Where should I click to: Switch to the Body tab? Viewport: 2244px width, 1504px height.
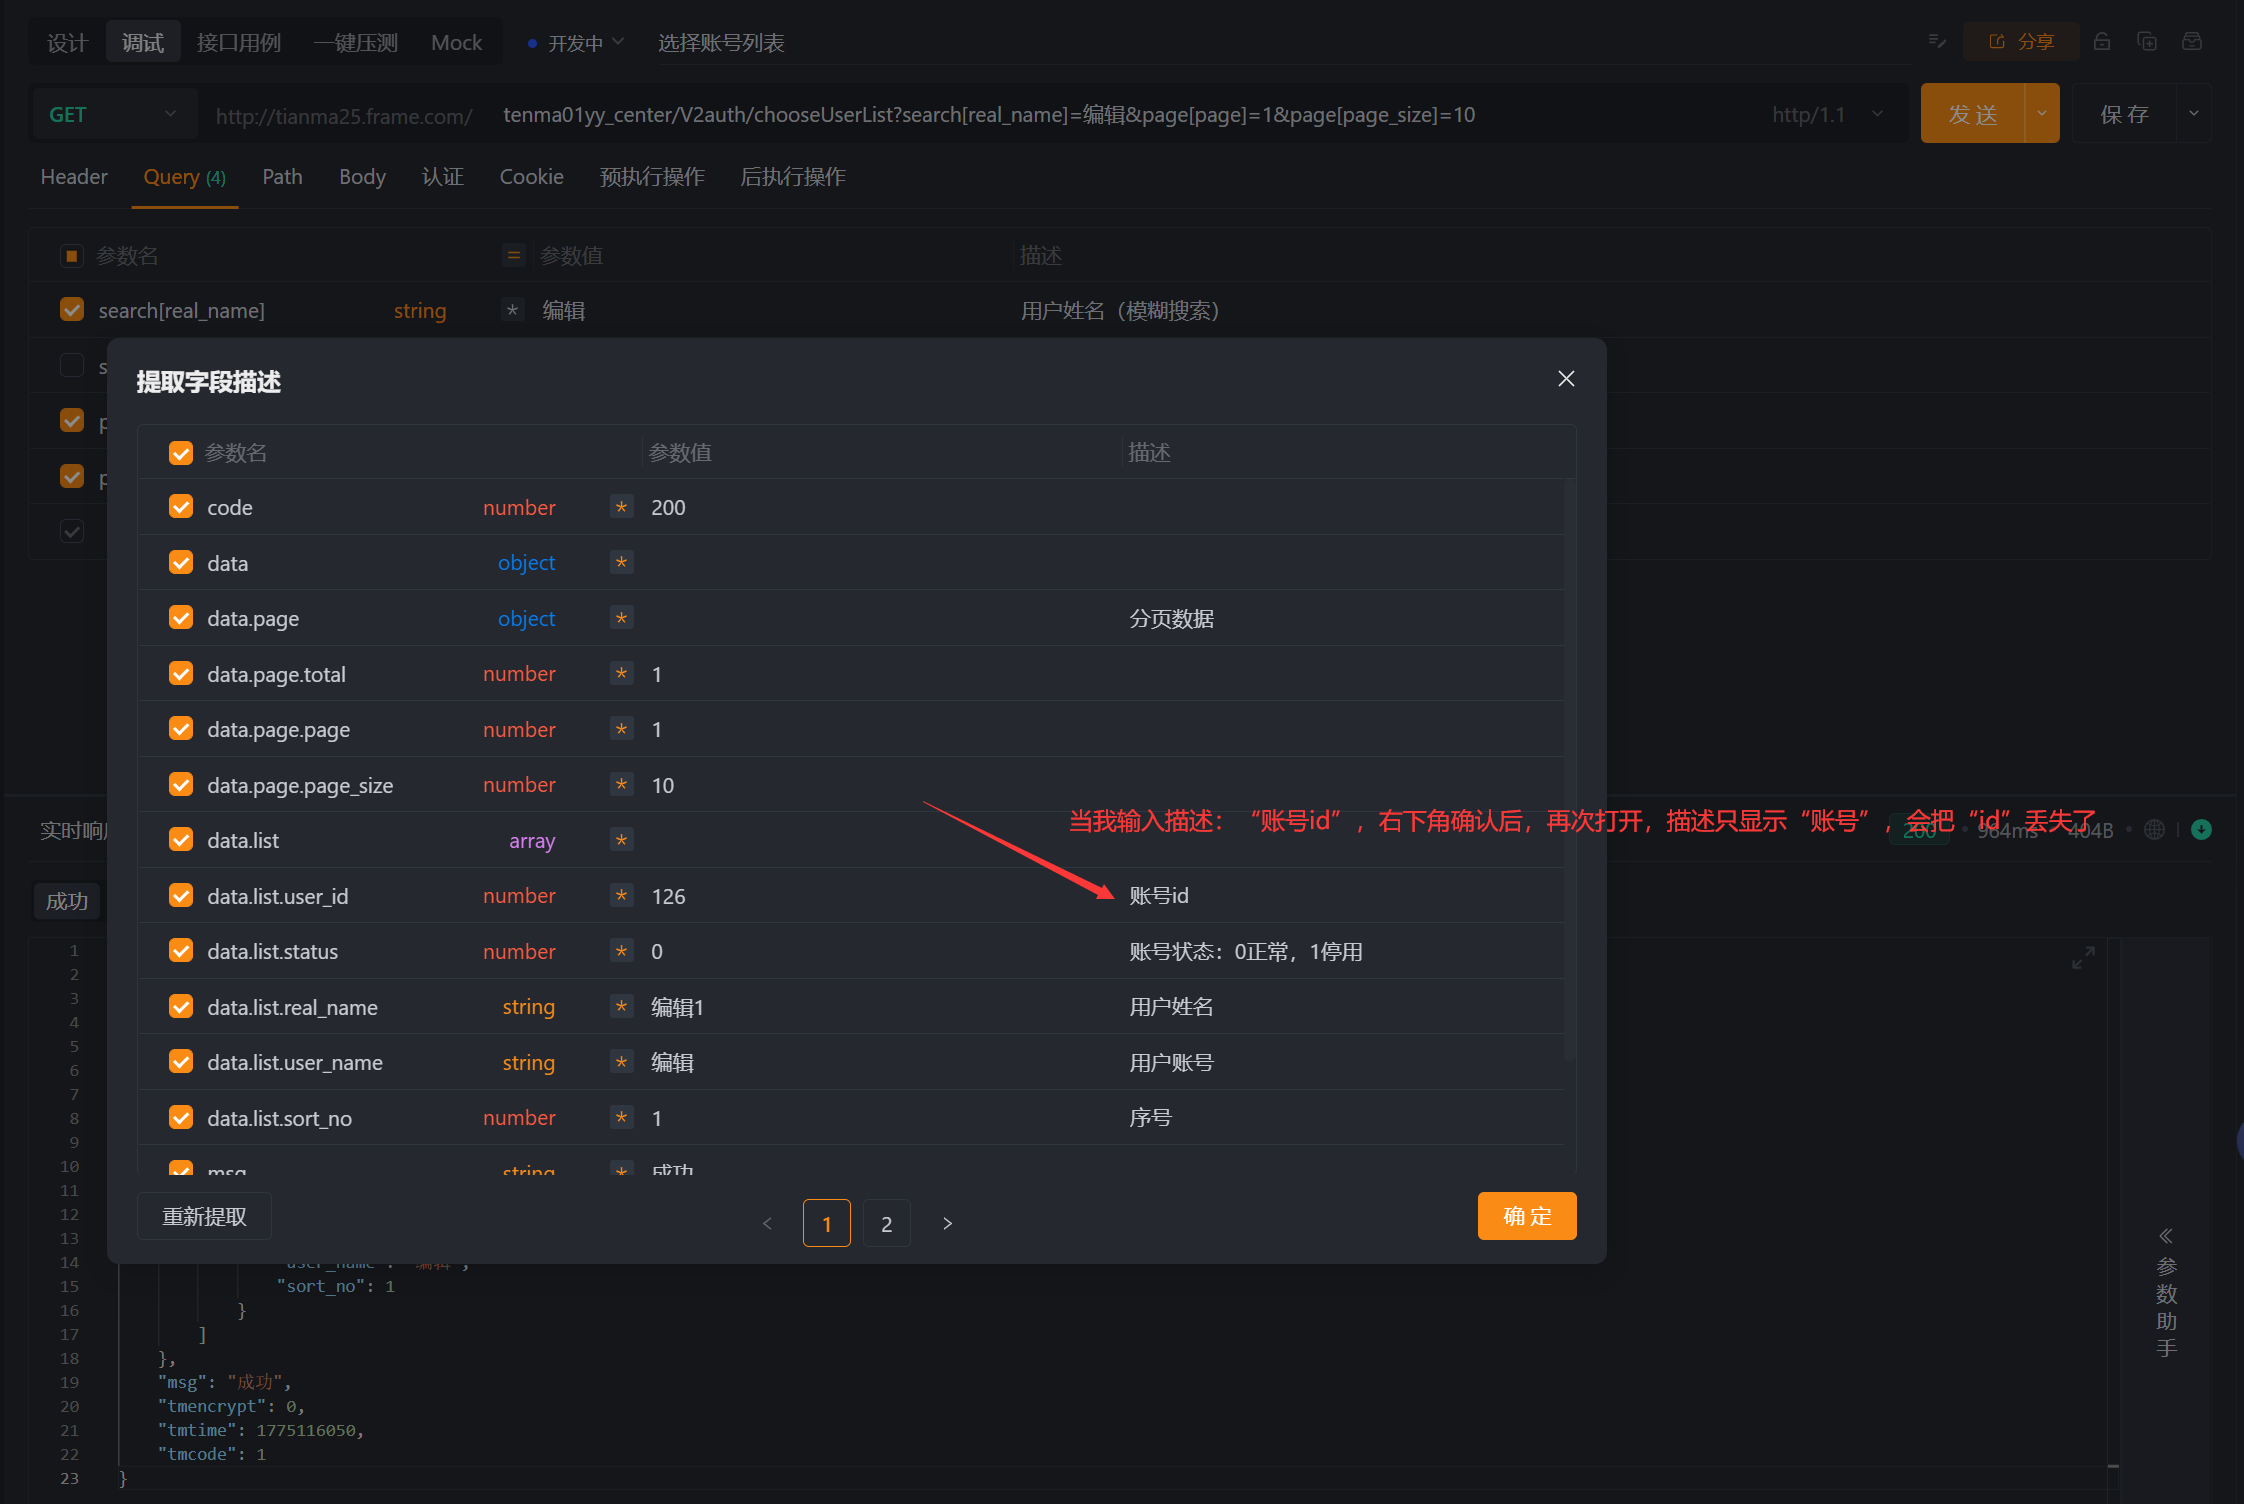pyautogui.click(x=362, y=177)
